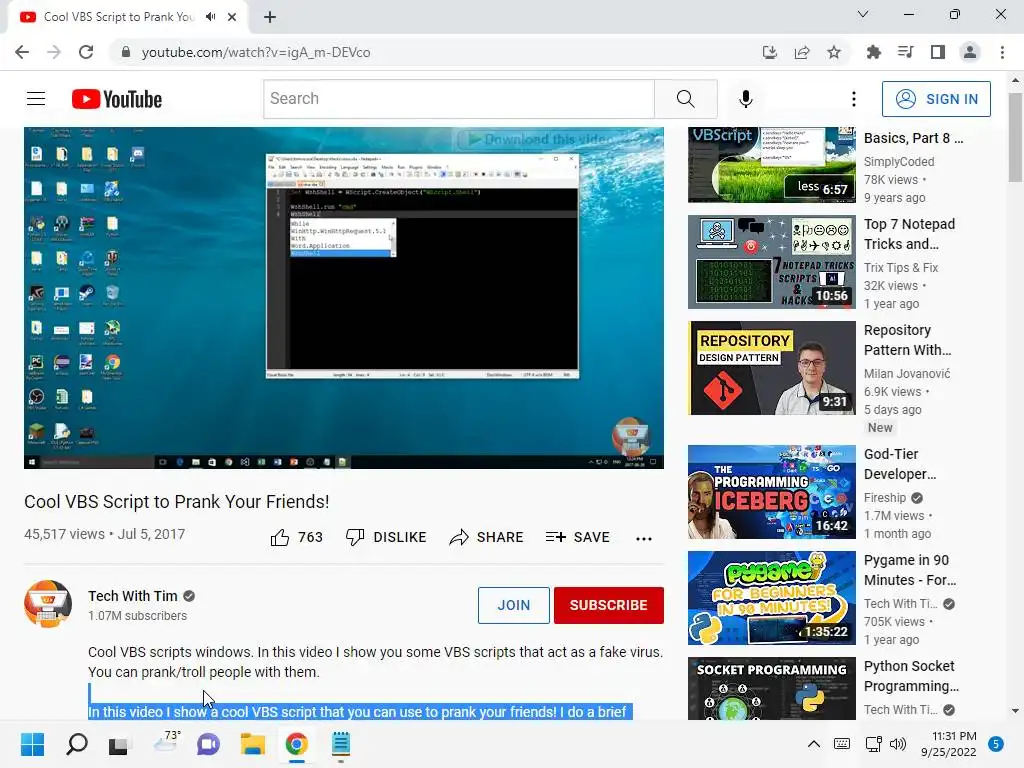Click the SIGN IN button
The image size is (1024, 768).
[x=936, y=99]
